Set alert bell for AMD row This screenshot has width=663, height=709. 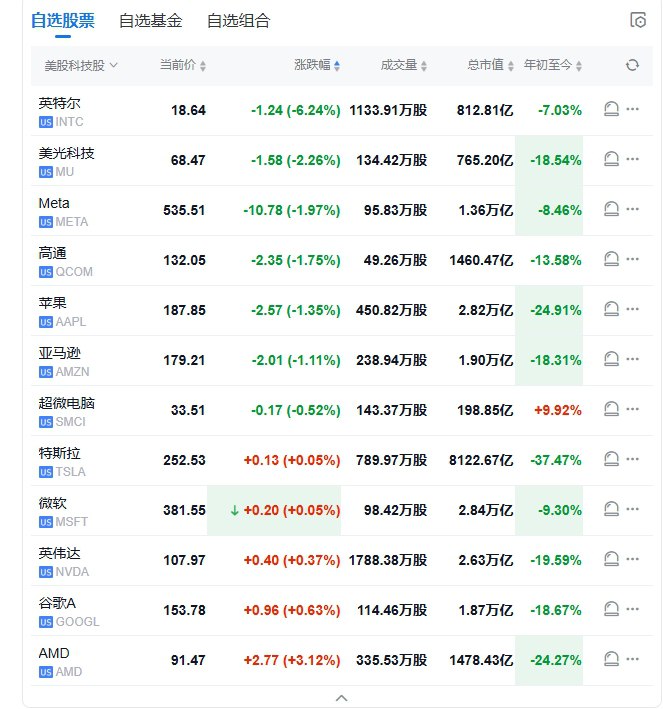tap(611, 659)
